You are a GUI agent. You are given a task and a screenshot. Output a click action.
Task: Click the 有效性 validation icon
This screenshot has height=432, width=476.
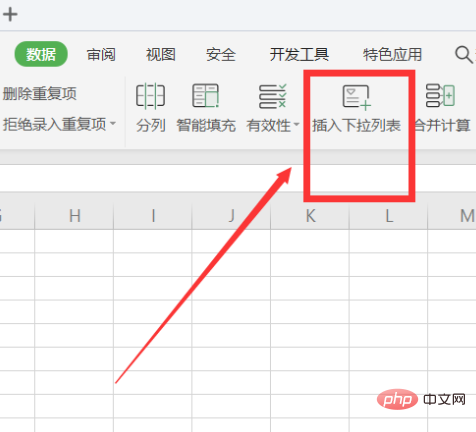point(273,96)
